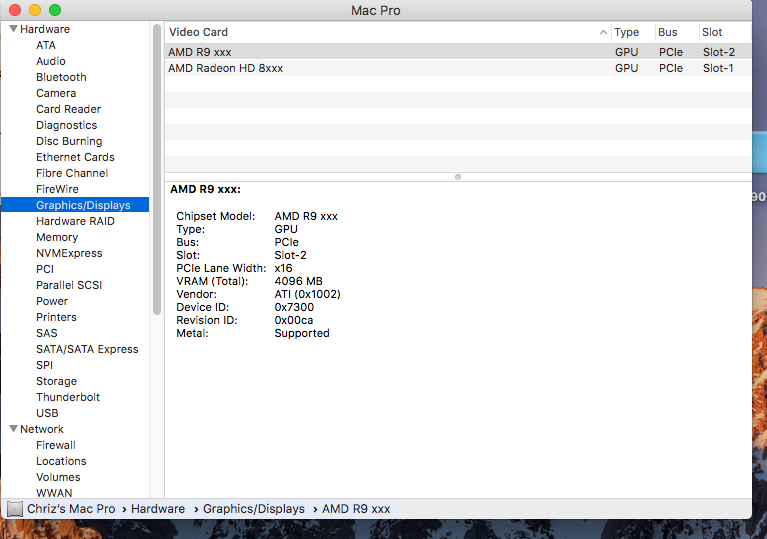Screen dimensions: 767x539
Task: Click the sort arrow in Video Card header
Action: coord(603,32)
